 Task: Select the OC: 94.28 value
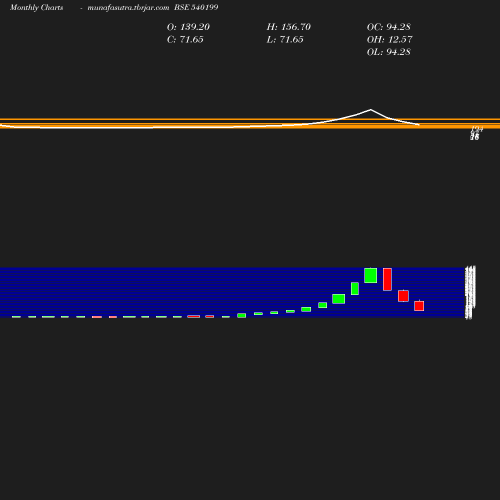click(x=389, y=27)
